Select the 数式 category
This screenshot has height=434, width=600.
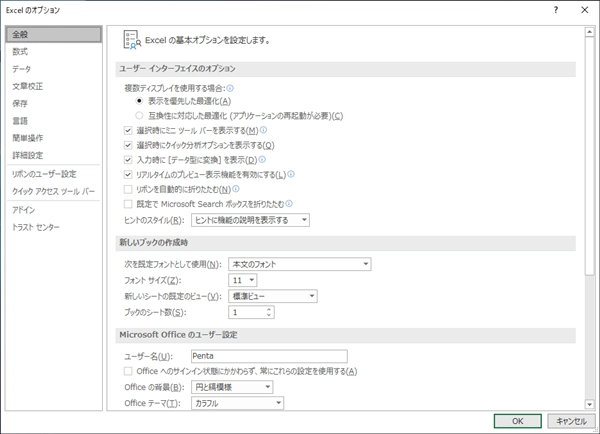coord(54,52)
